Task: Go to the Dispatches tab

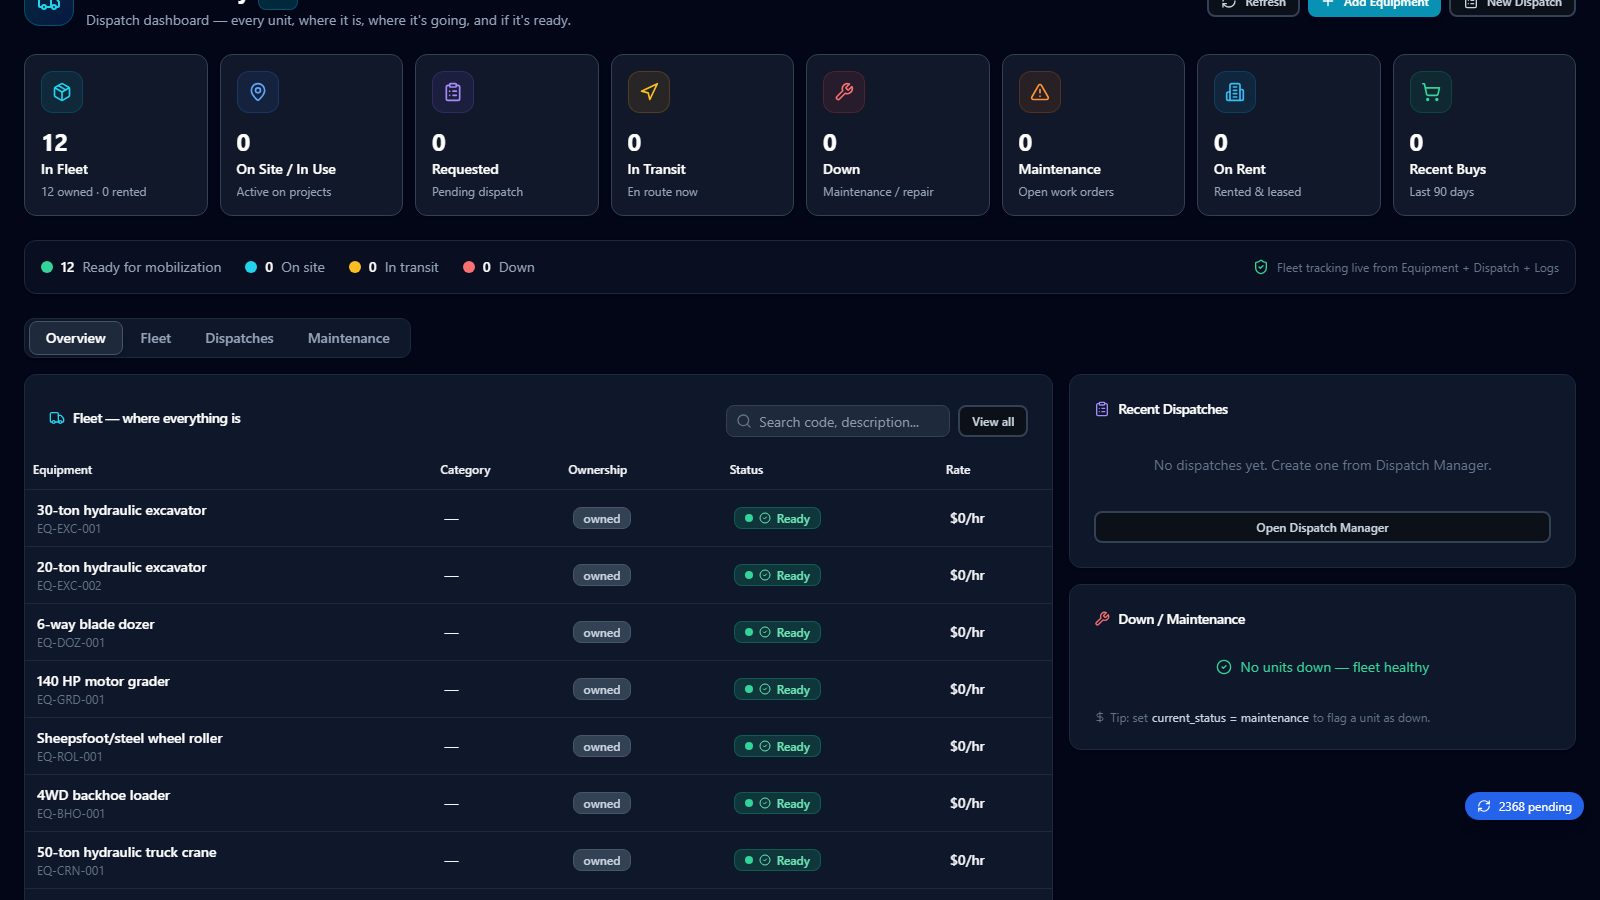Action: click(x=239, y=338)
